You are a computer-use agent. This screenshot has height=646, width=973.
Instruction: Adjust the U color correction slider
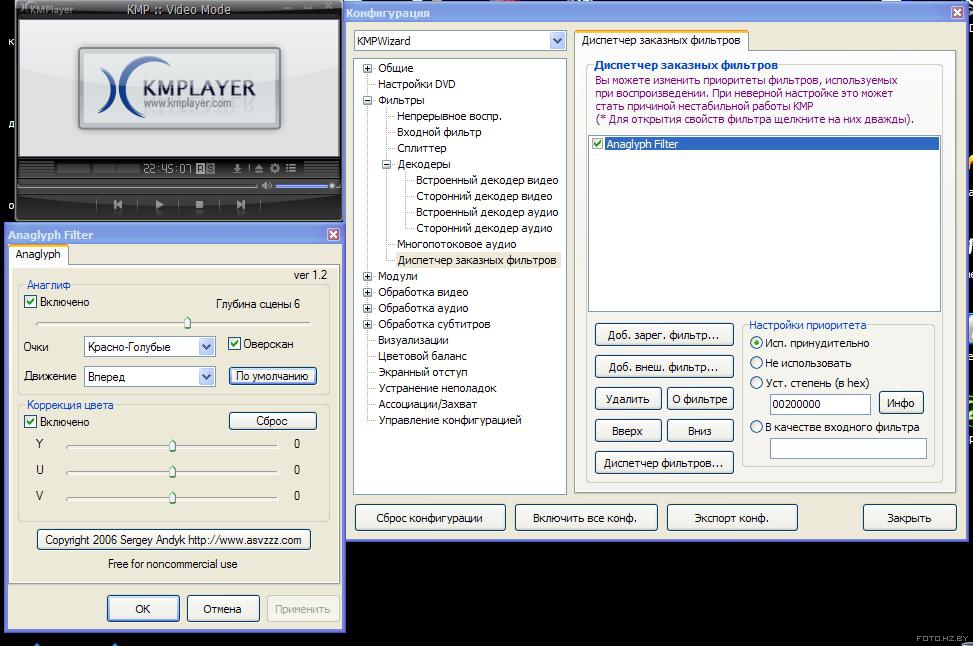click(173, 472)
